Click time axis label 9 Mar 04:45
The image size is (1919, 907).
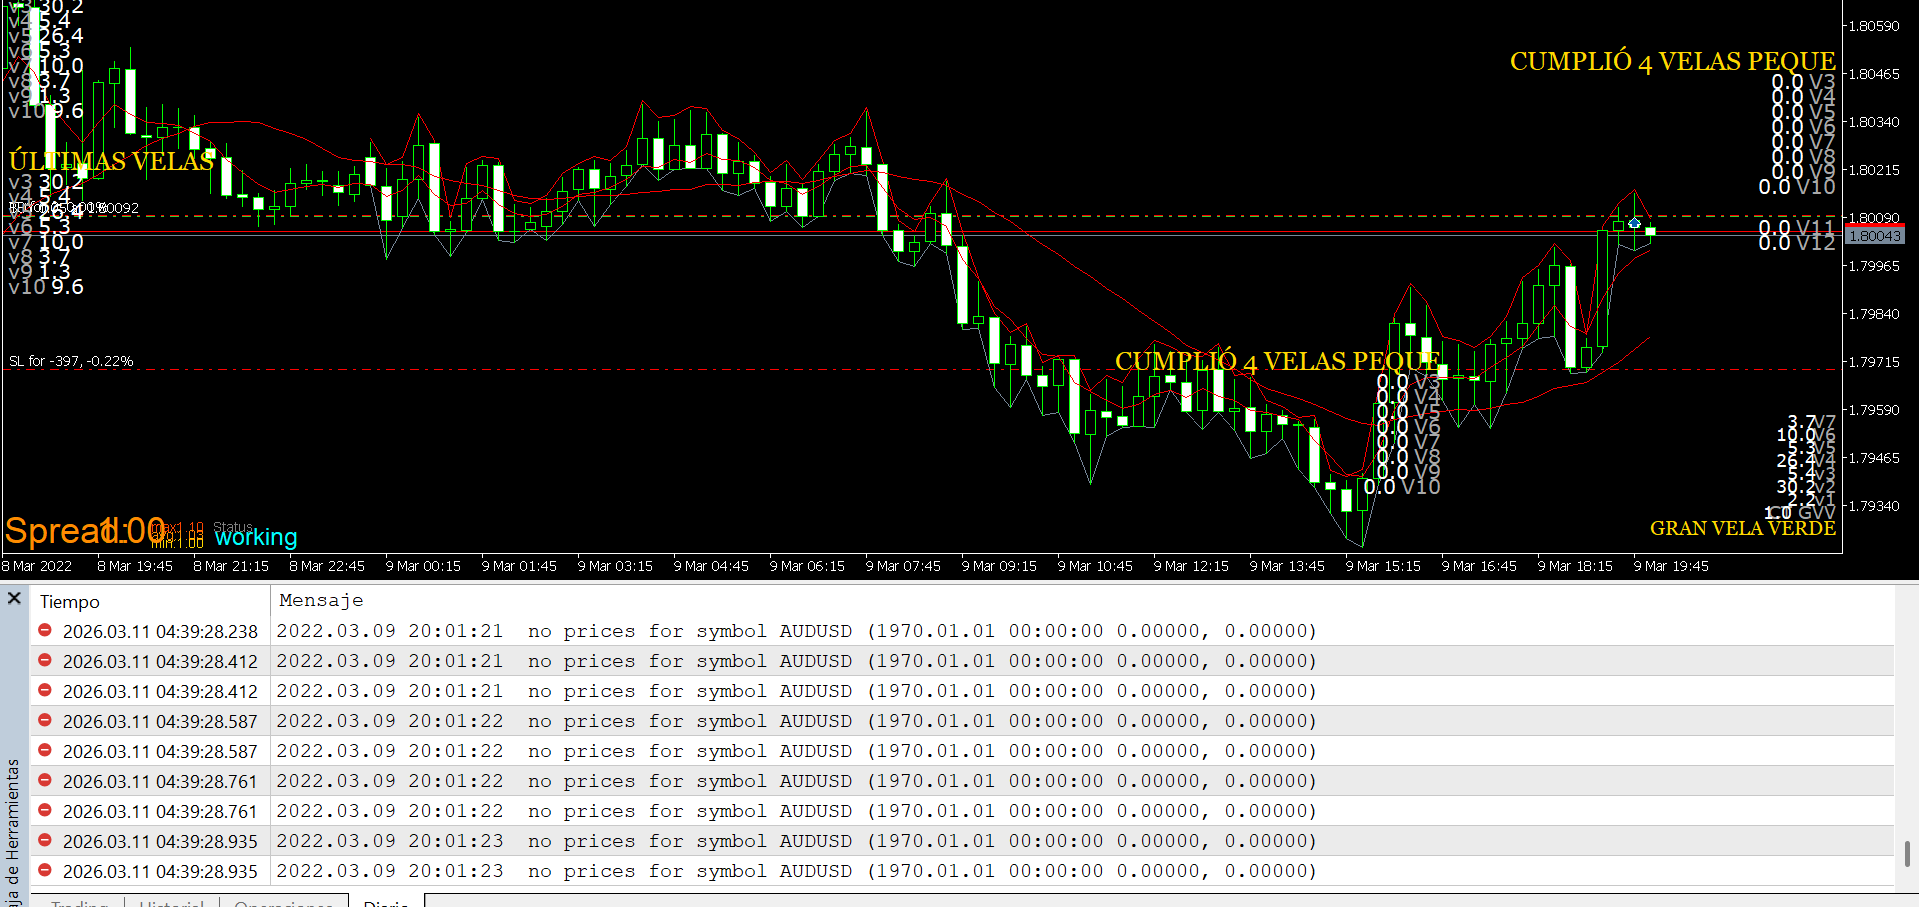(711, 566)
